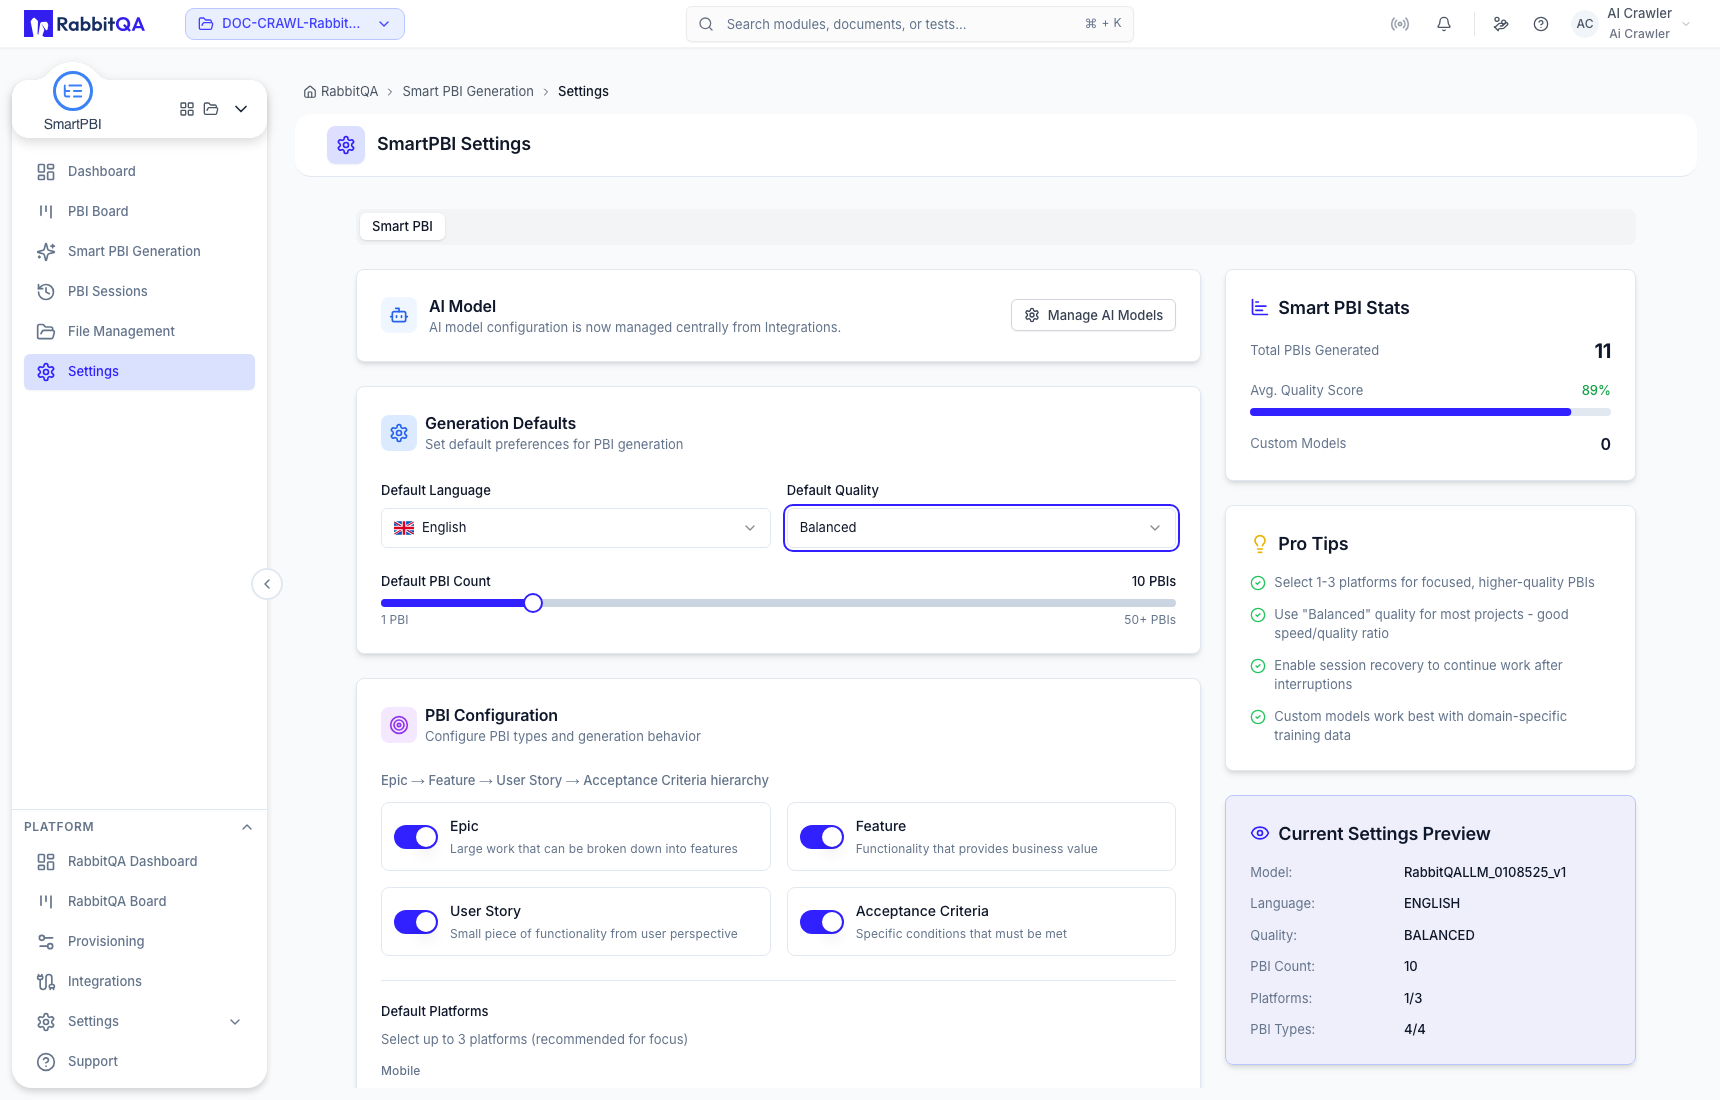This screenshot has width=1720, height=1100.
Task: Open the DOC-CRAWL-Rabbit project dropdown
Action: 295,24
